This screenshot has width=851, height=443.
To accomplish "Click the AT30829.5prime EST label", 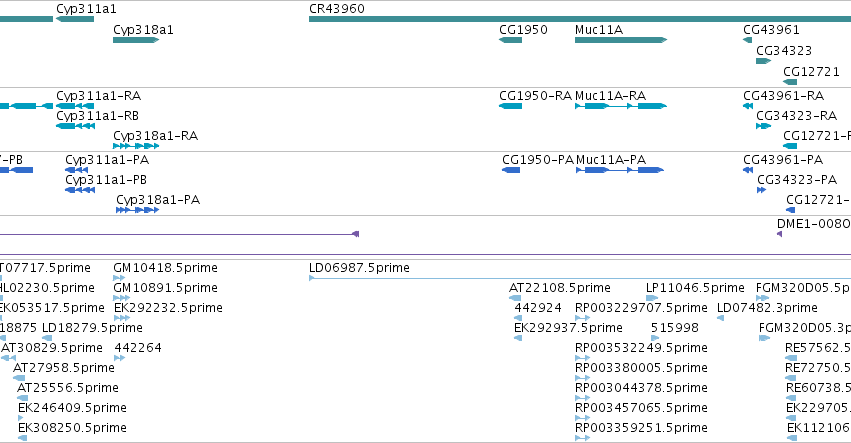I will [52, 348].
